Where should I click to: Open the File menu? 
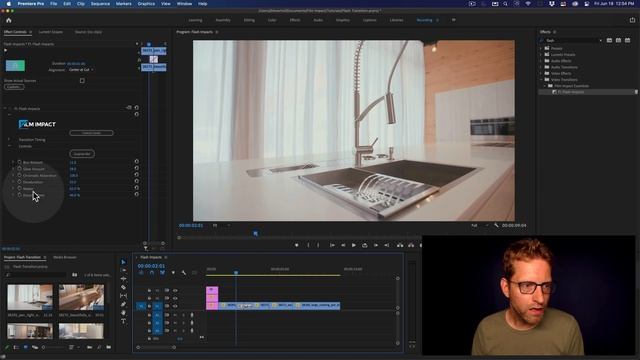click(x=53, y=4)
